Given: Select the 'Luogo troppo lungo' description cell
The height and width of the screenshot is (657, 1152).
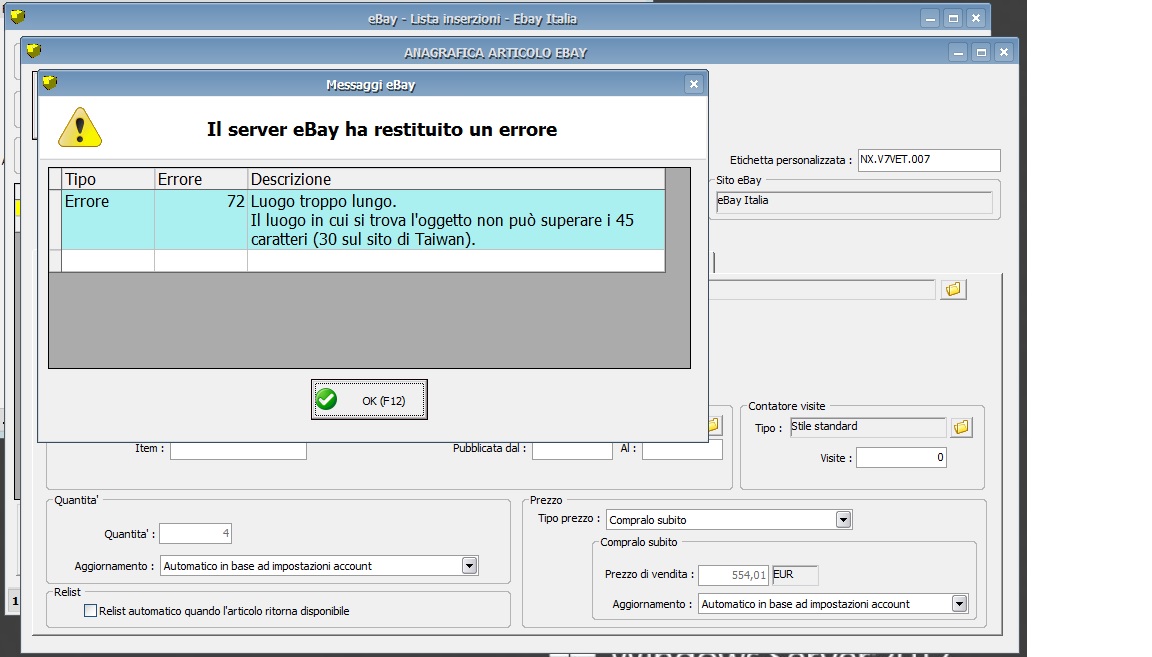Looking at the screenshot, I should pyautogui.click(x=456, y=220).
